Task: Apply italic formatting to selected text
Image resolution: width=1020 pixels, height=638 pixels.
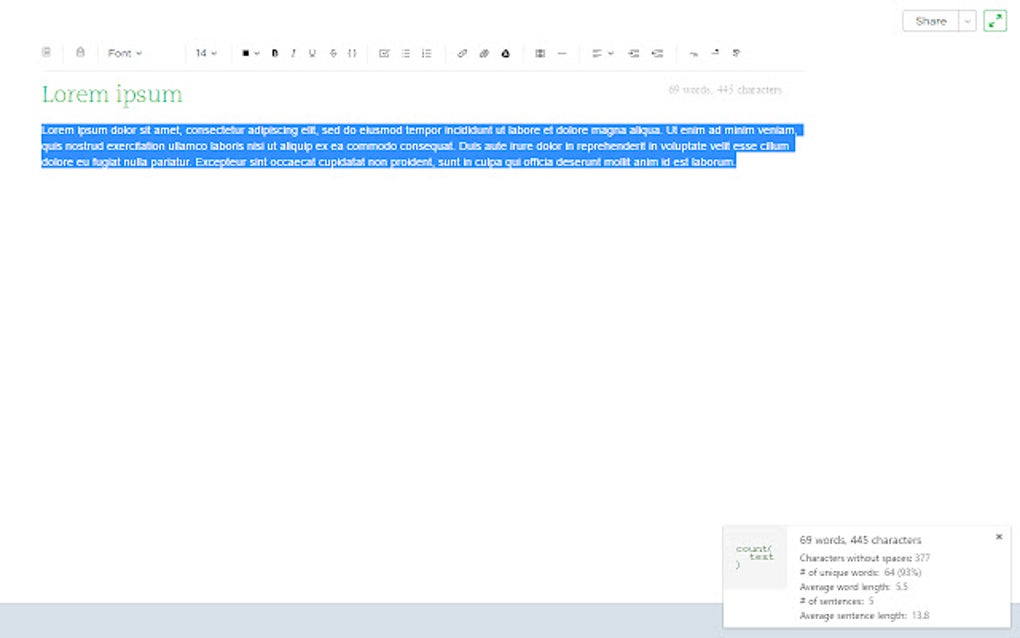Action: (x=293, y=53)
